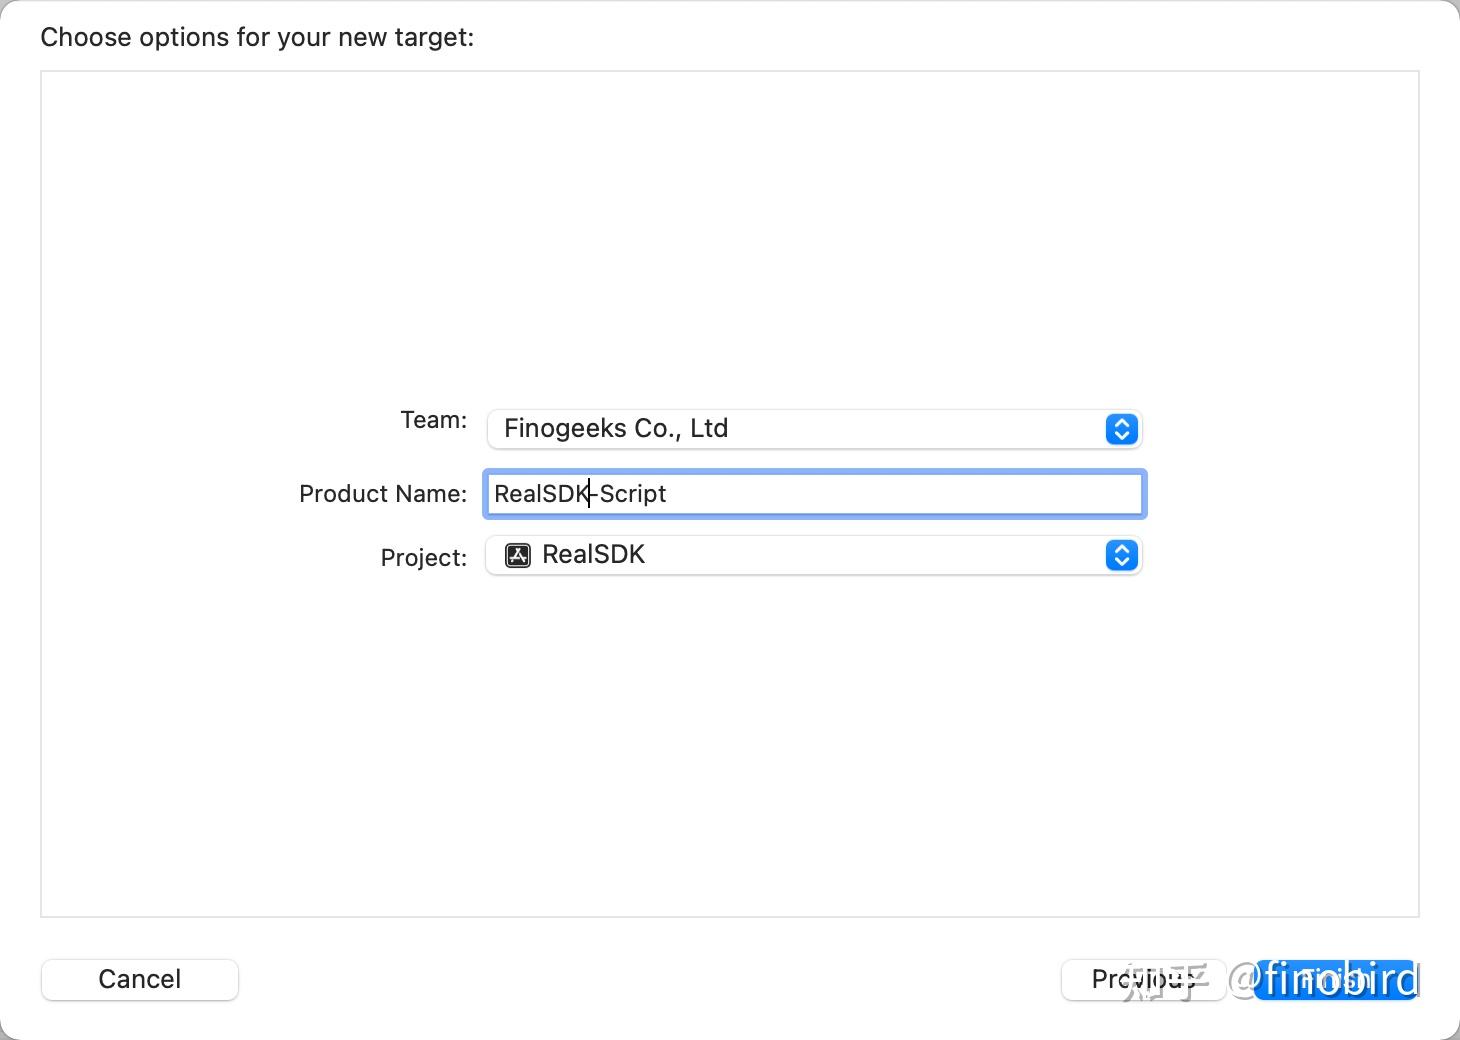Click the blue arrows on the Team popup
1460x1040 pixels.
[x=1121, y=429]
